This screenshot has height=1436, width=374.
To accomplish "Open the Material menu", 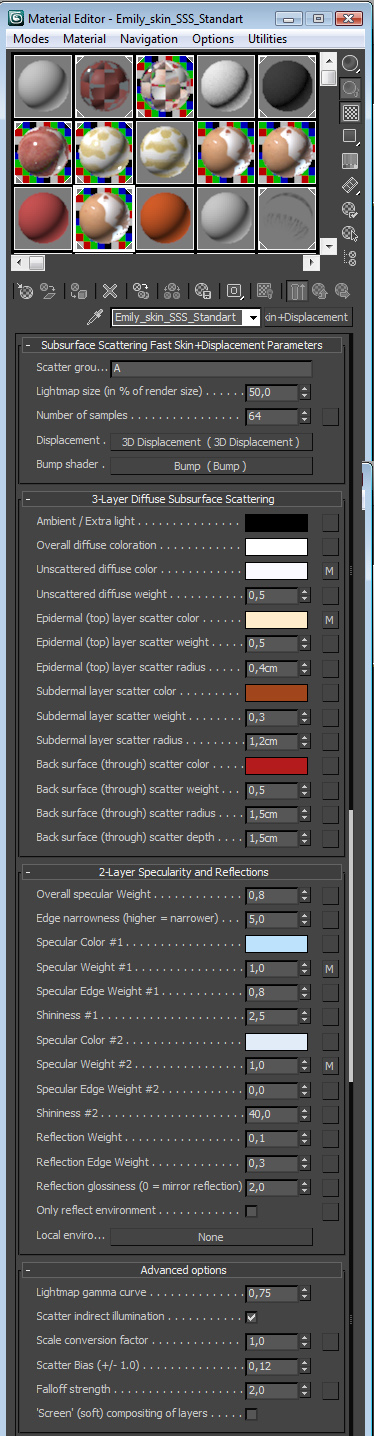I will [84, 39].
